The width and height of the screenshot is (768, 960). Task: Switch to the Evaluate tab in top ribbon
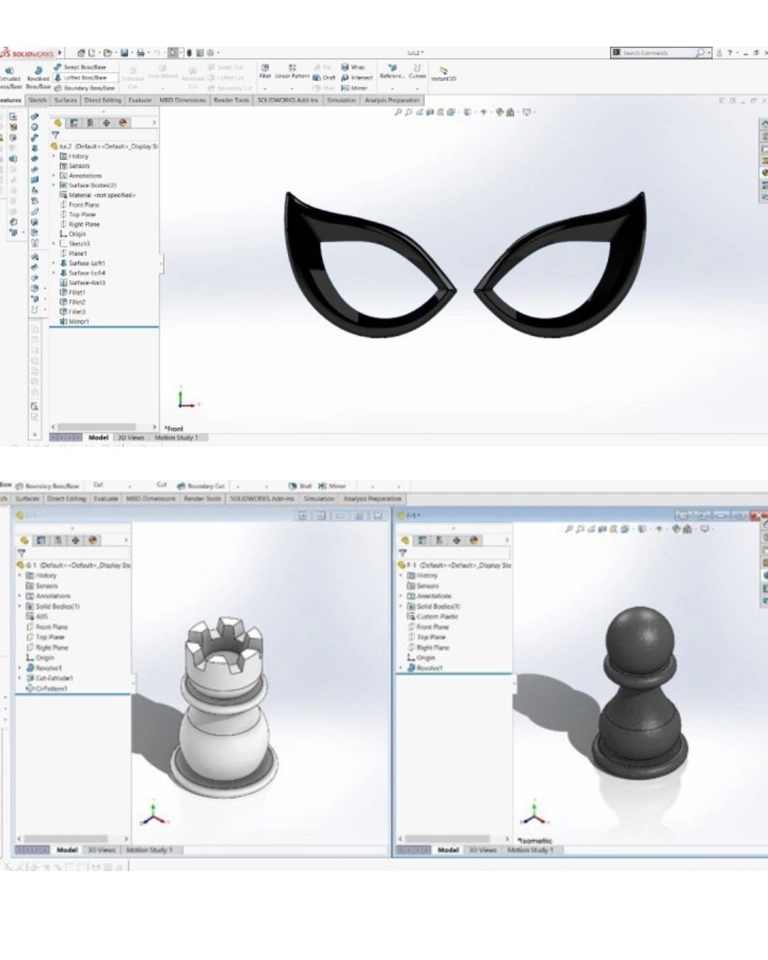click(140, 100)
